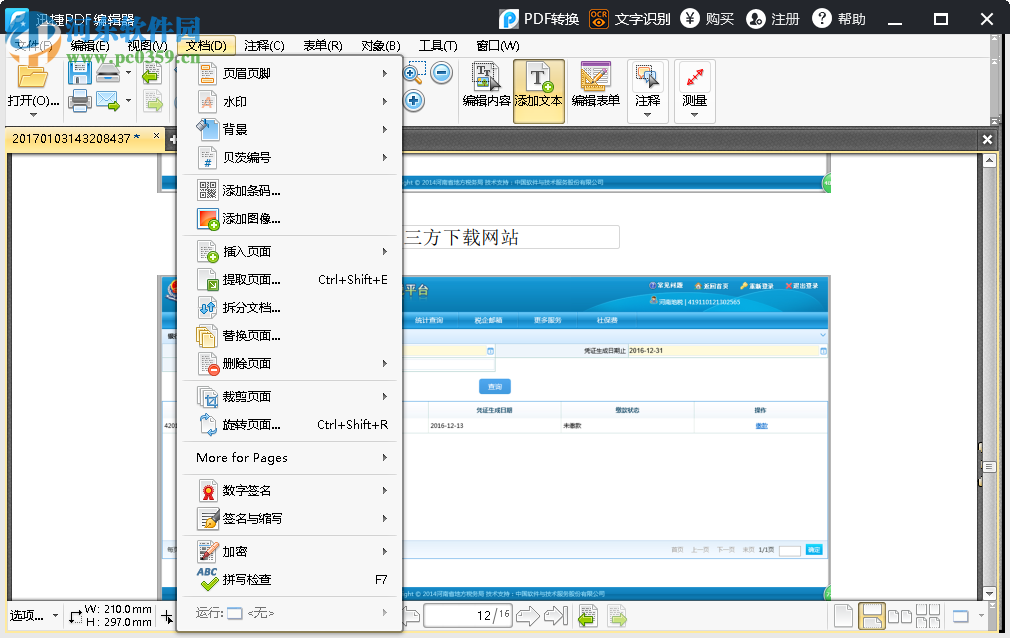This screenshot has height=638, width=1010.
Task: Click the 帮助 help button
Action: coord(838,17)
